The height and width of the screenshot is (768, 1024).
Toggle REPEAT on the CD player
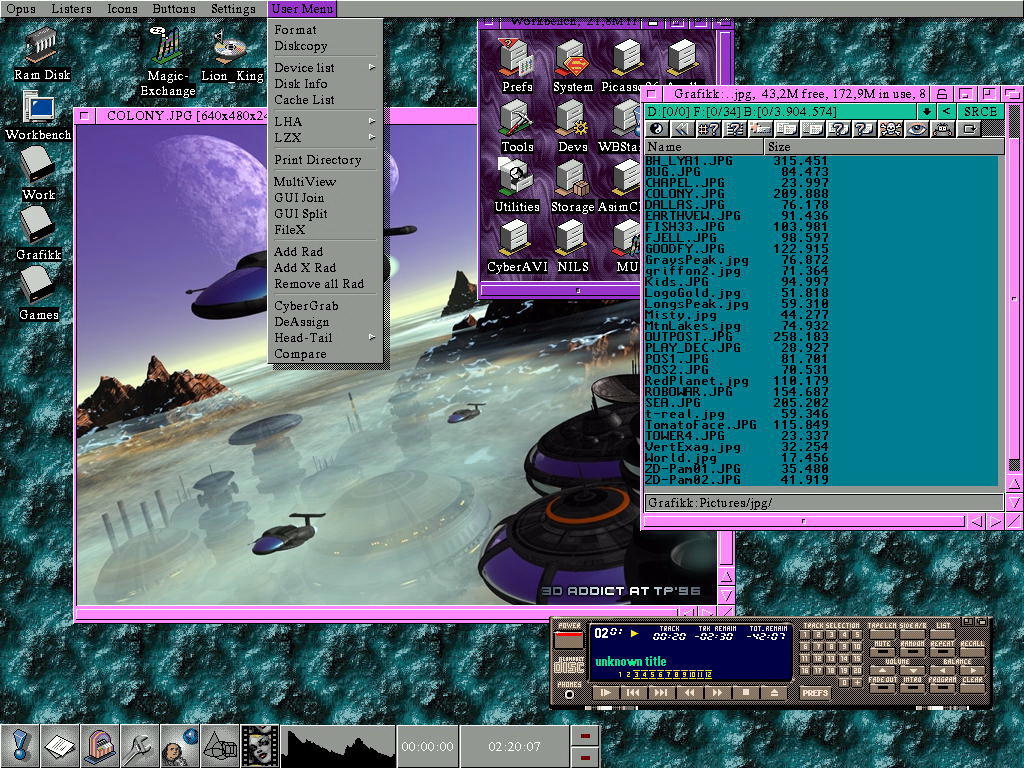click(x=942, y=651)
